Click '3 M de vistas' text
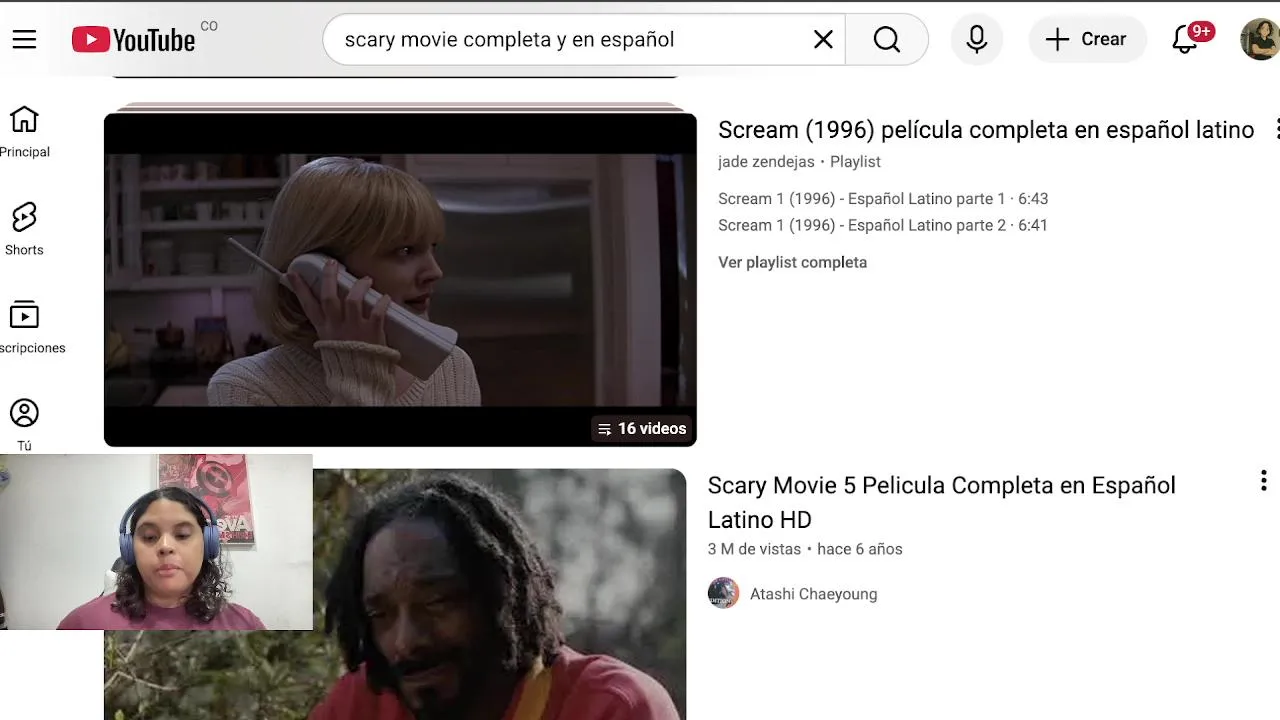Viewport: 1280px width, 720px height. pyautogui.click(x=754, y=549)
